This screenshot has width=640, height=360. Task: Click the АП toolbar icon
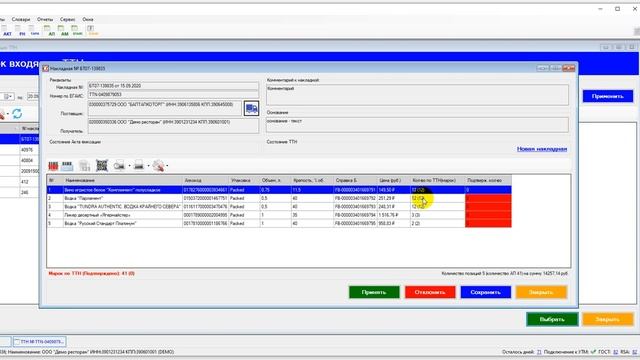tap(51, 31)
